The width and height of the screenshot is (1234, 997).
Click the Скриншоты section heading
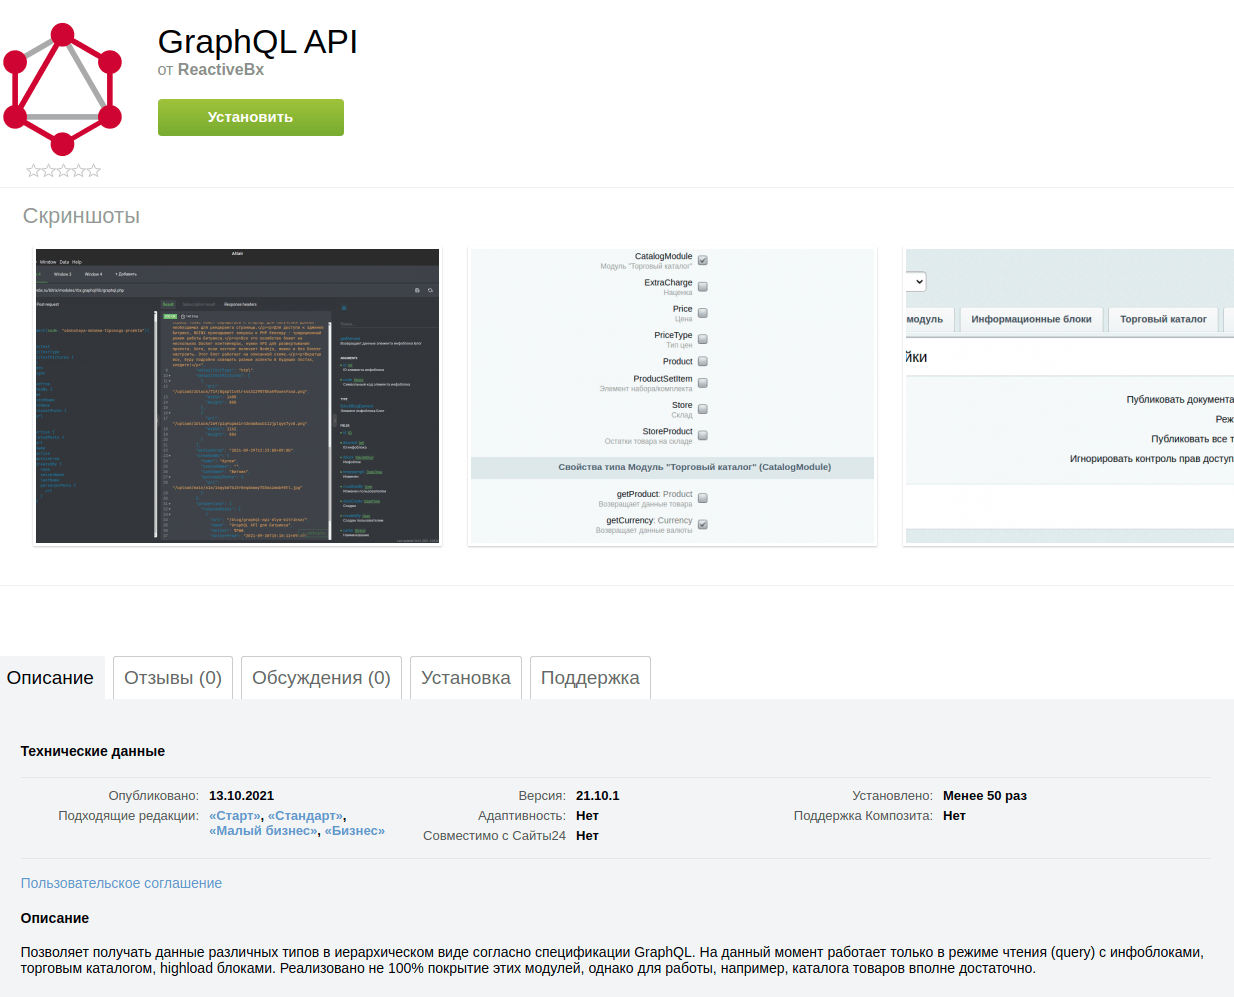click(x=81, y=216)
